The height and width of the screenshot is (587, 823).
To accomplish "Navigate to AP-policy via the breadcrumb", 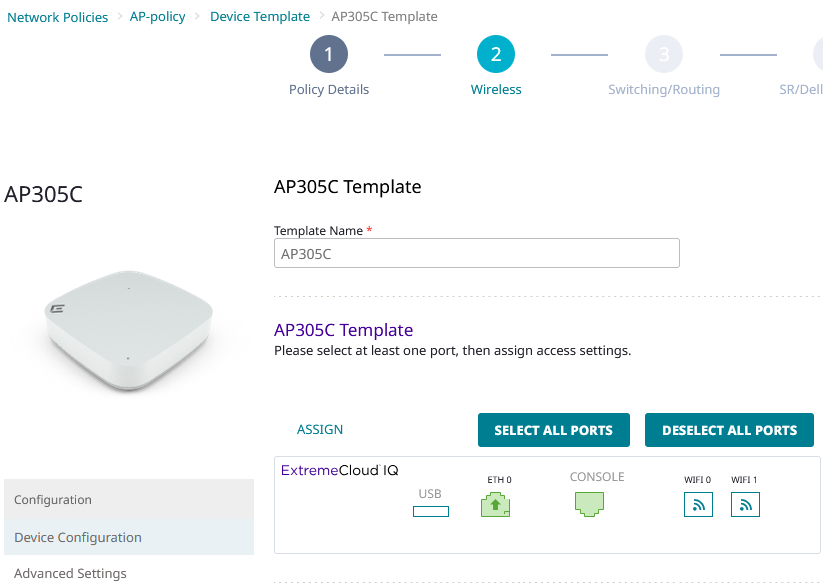I will coord(157,16).
